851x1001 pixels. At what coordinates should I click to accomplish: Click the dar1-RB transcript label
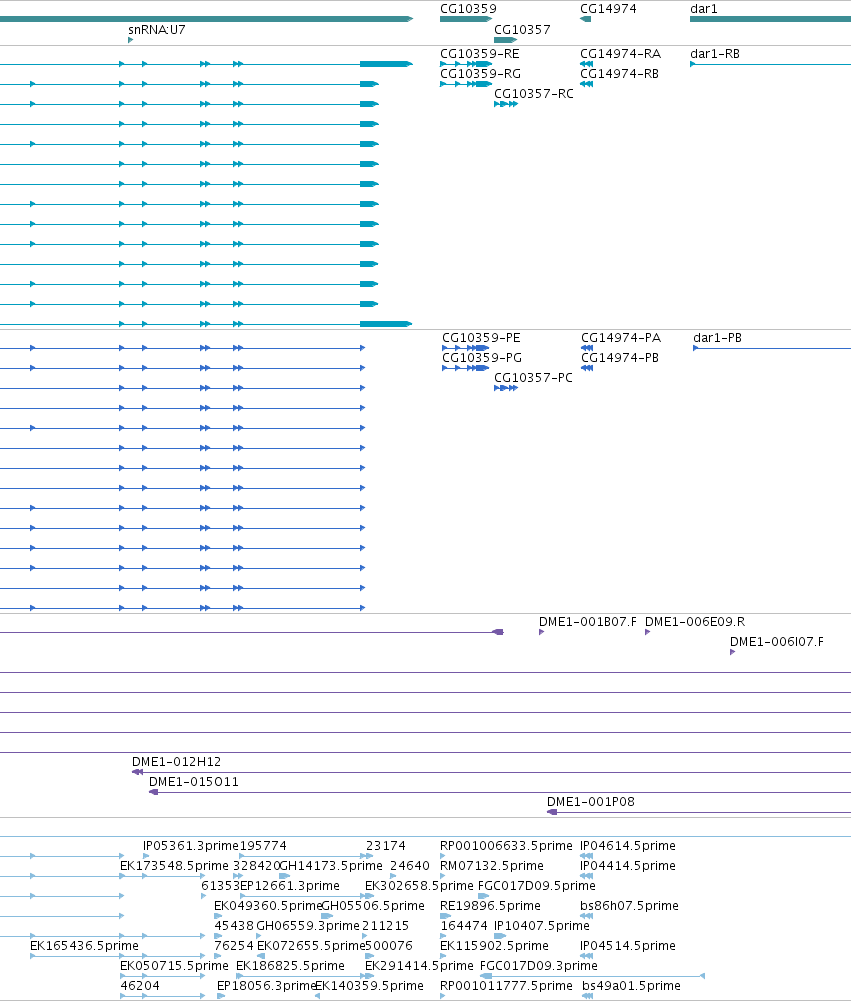[x=715, y=54]
